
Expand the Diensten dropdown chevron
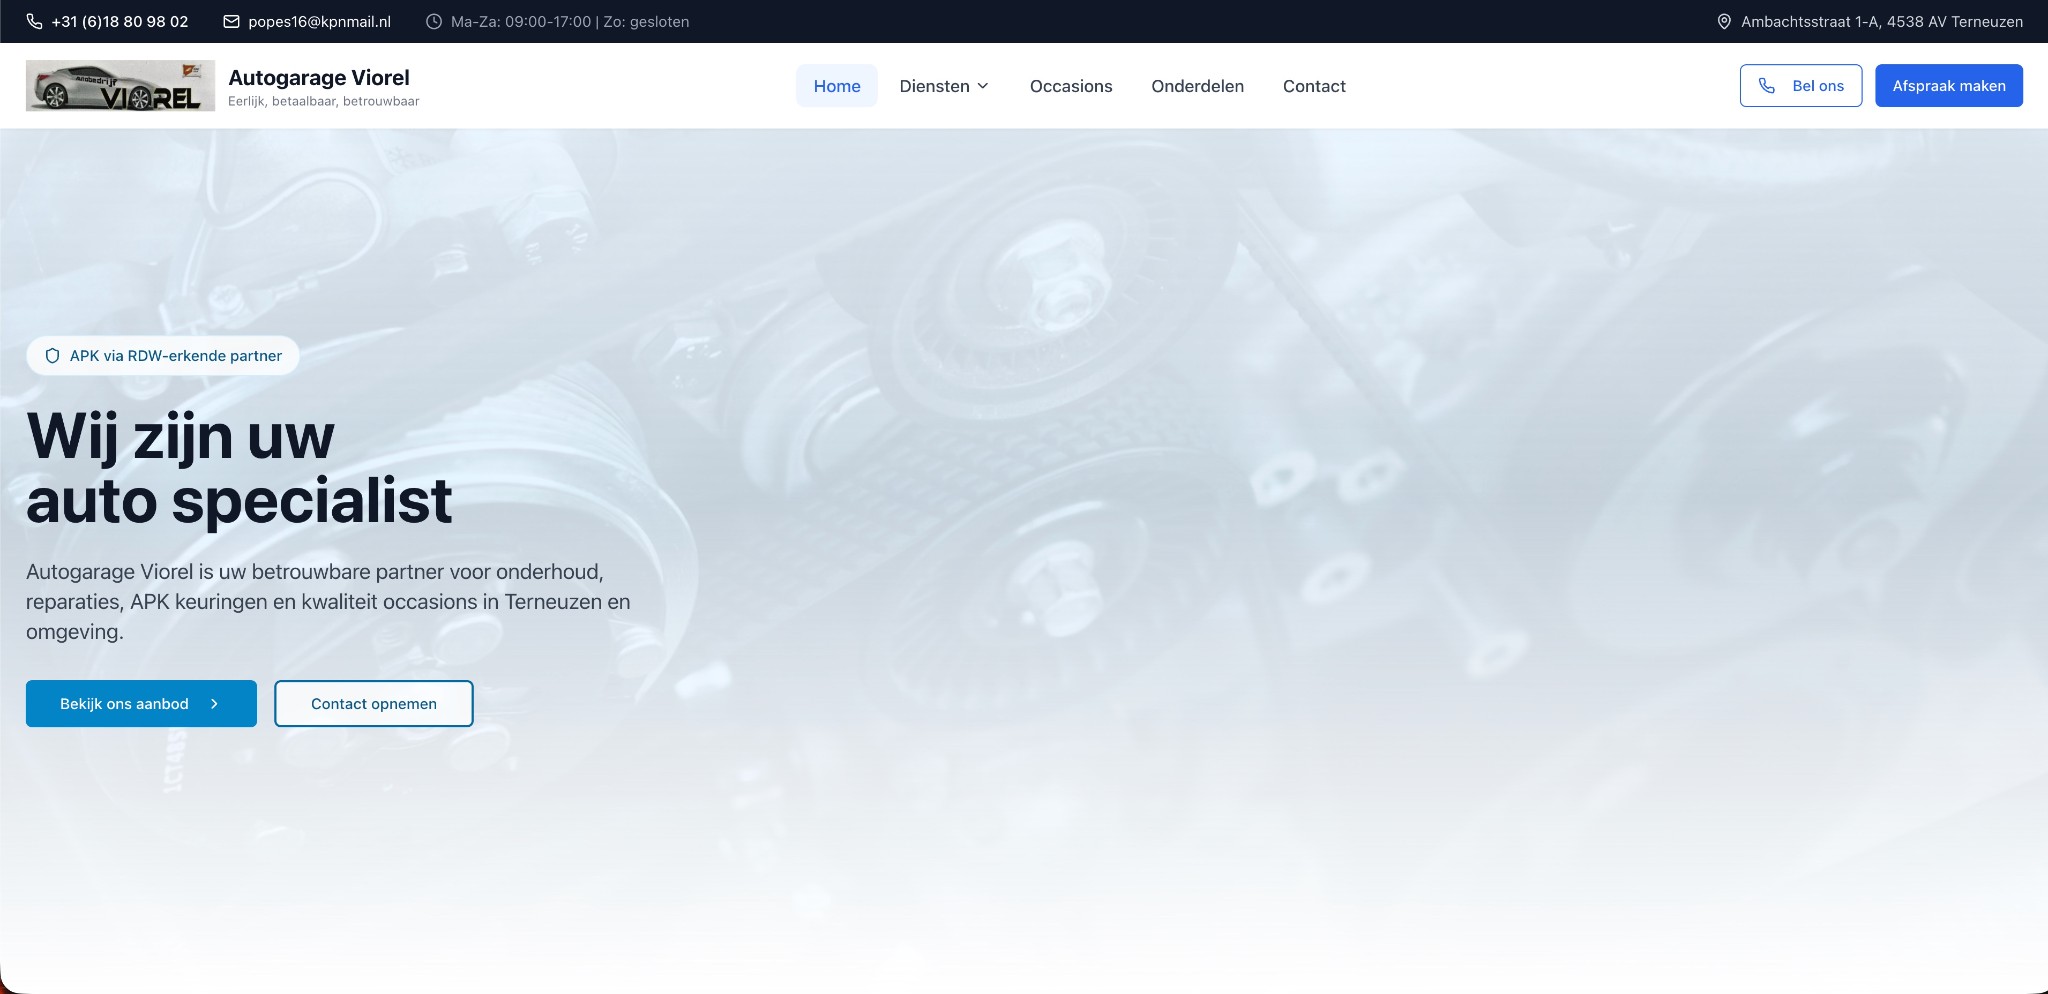pos(983,86)
